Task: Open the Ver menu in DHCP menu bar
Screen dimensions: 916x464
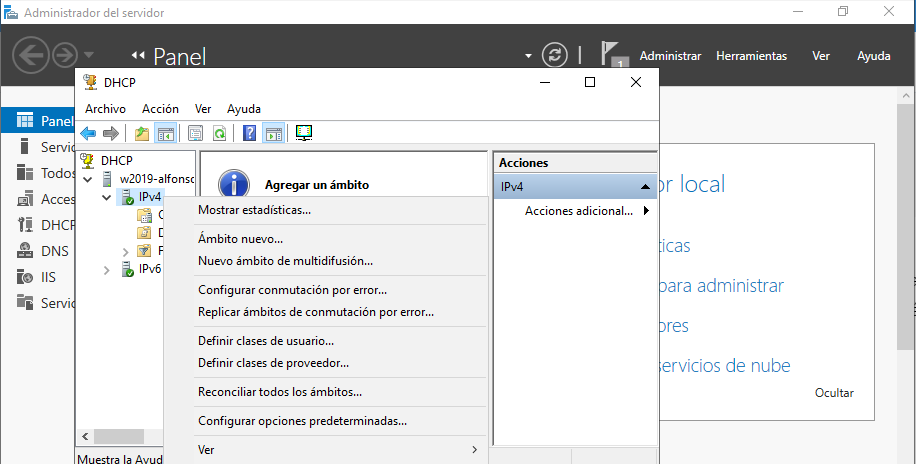Action: [x=203, y=109]
